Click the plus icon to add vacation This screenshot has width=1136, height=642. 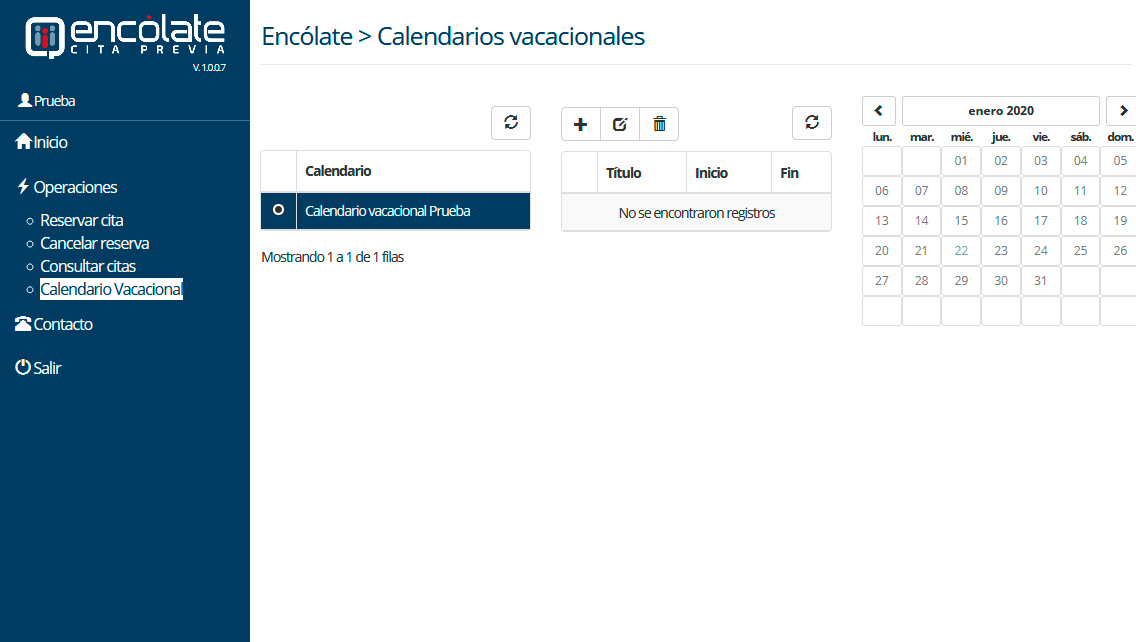(x=580, y=124)
